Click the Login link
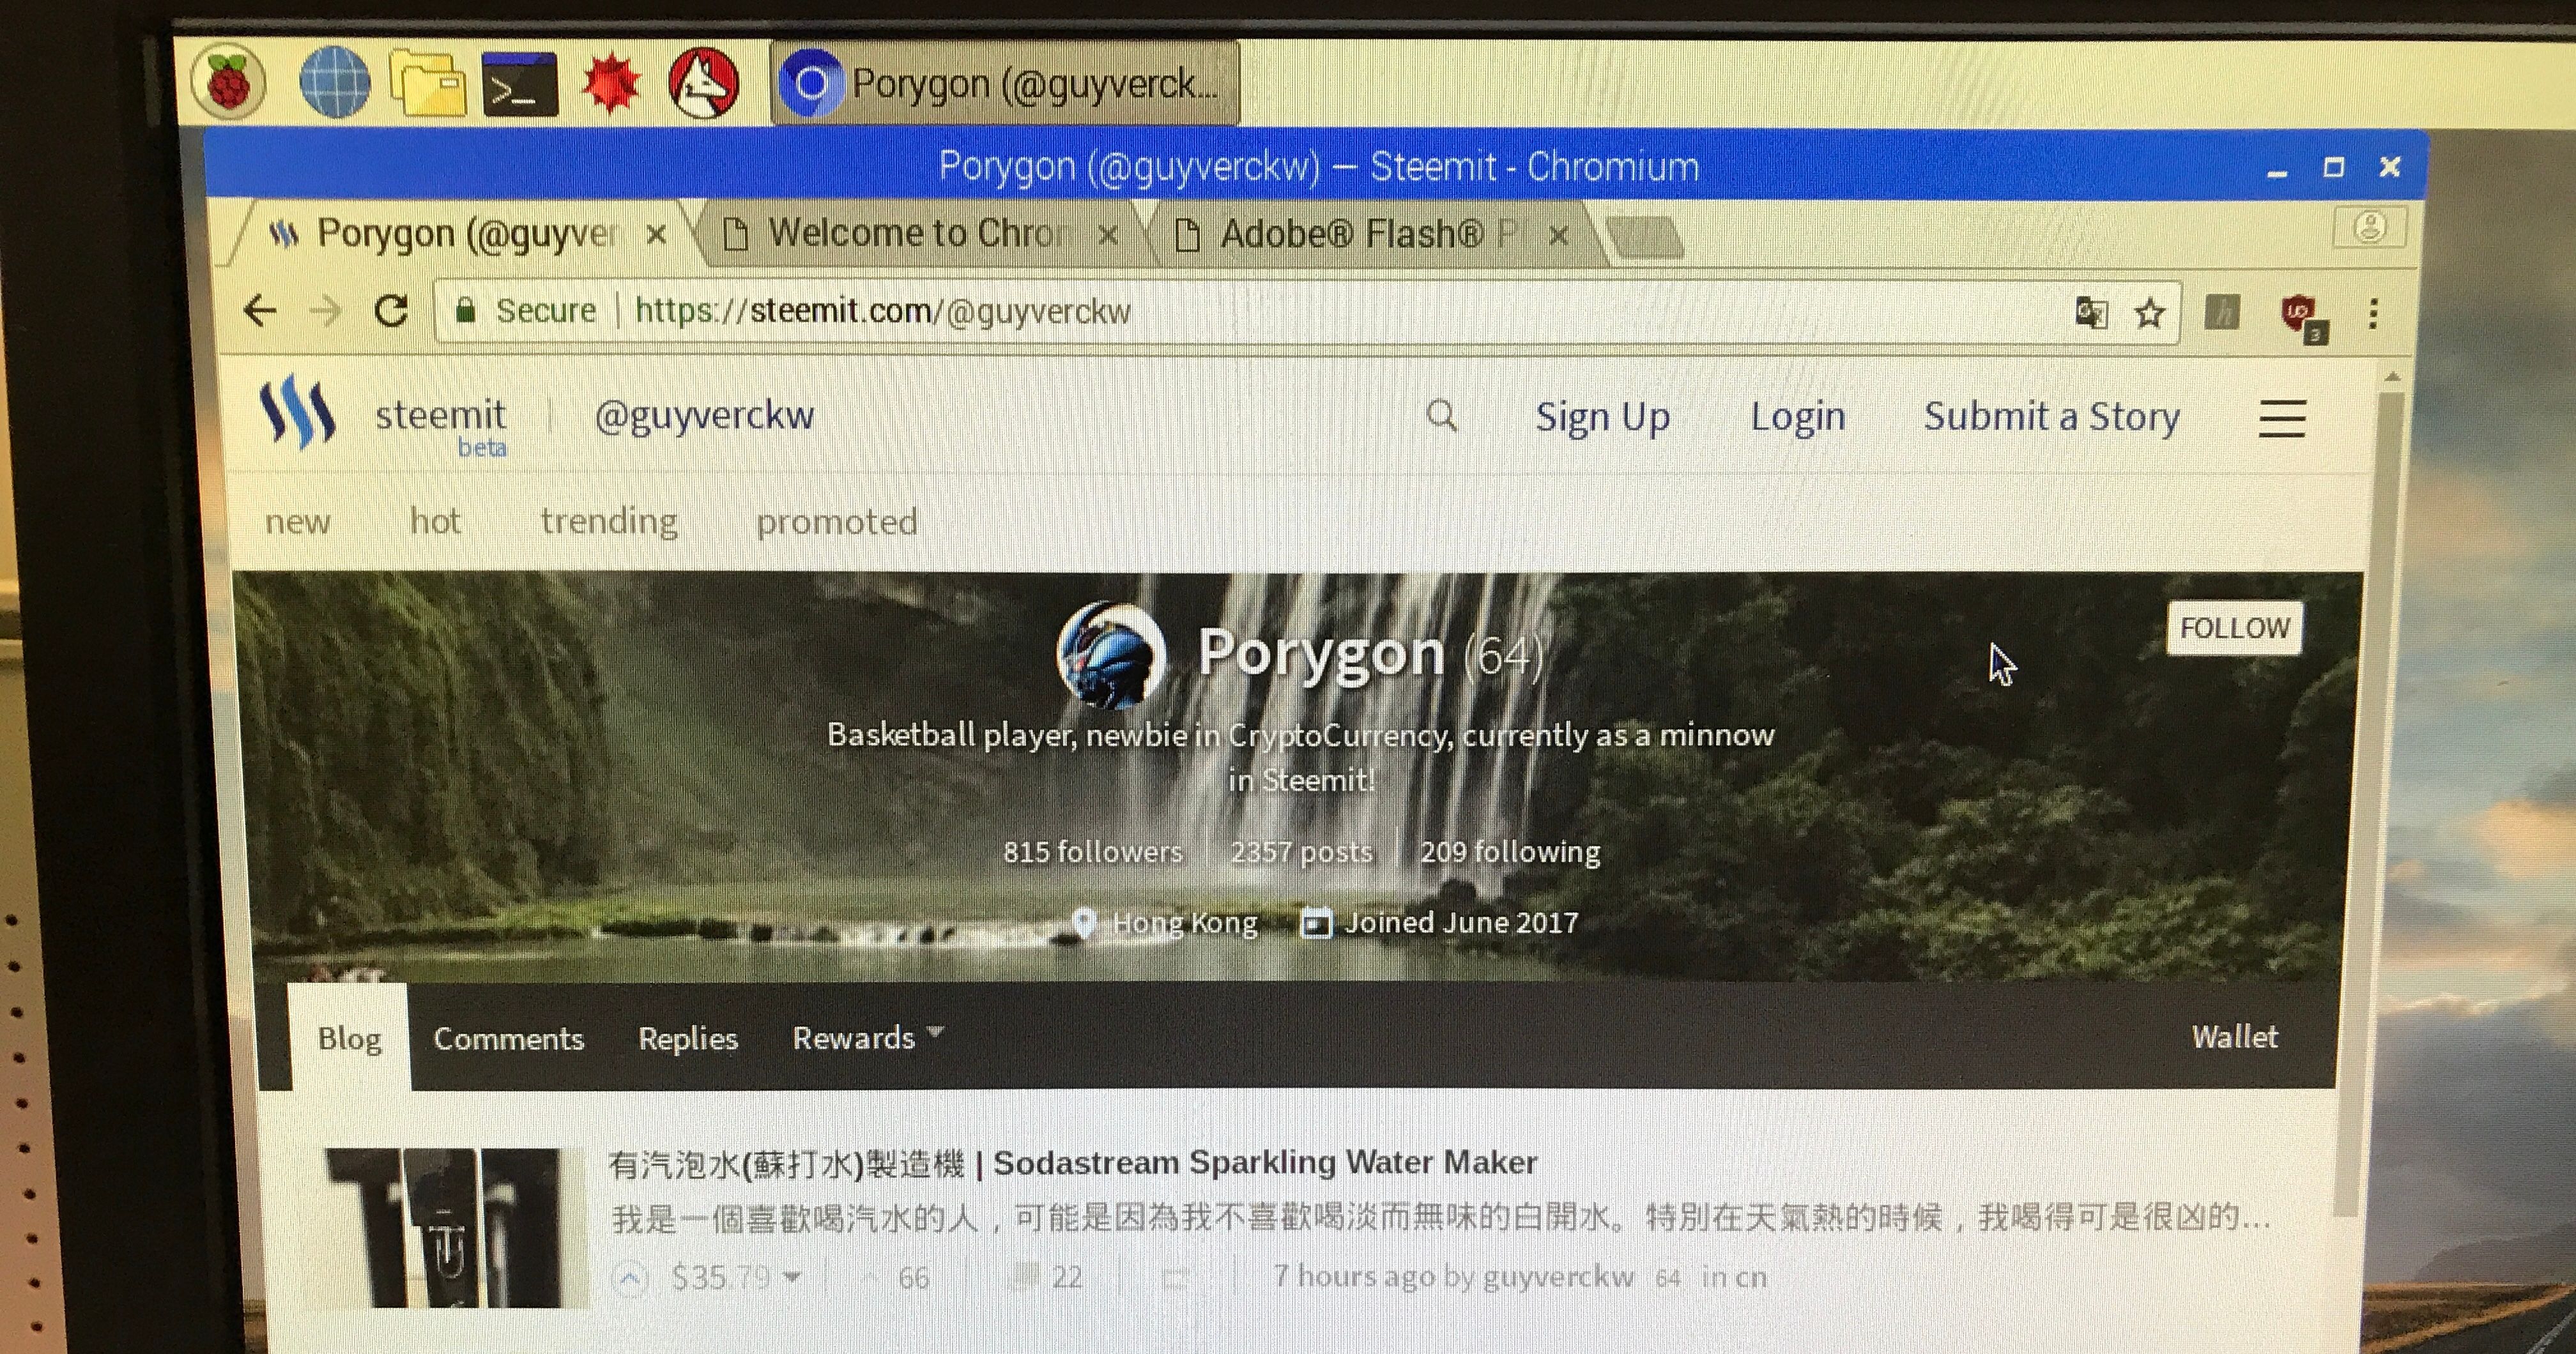 coord(1797,416)
